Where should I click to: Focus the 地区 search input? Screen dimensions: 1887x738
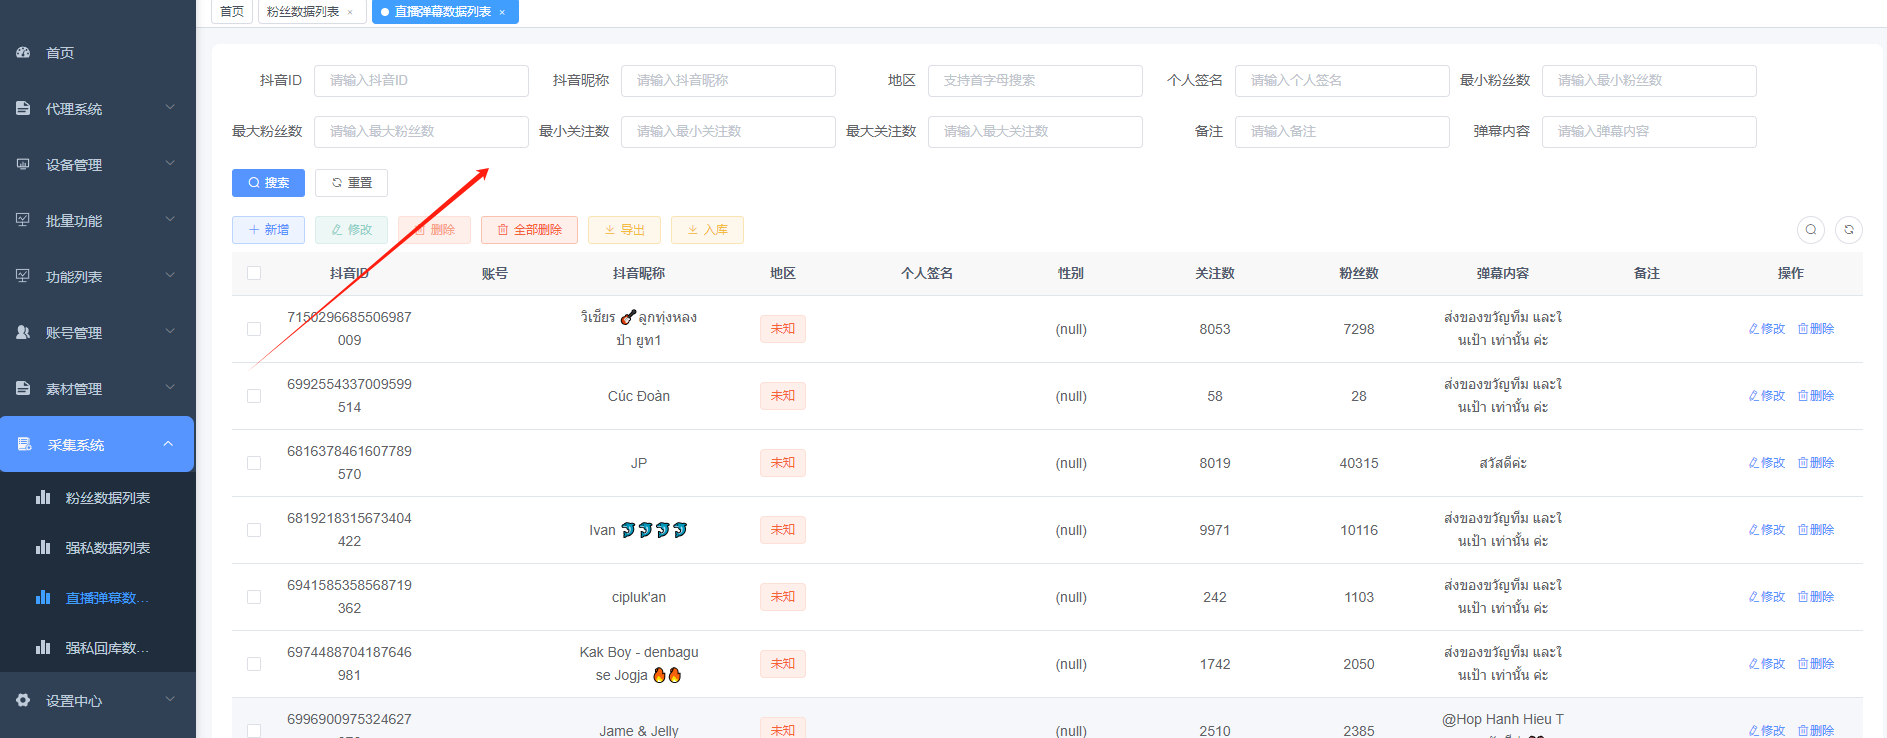tap(1035, 81)
